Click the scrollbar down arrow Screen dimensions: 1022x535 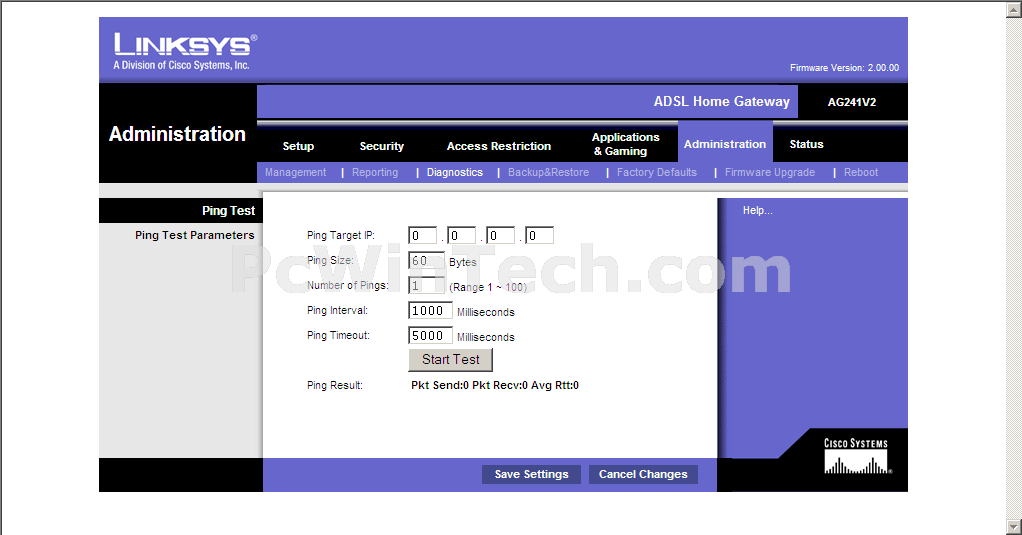pos(1014,526)
